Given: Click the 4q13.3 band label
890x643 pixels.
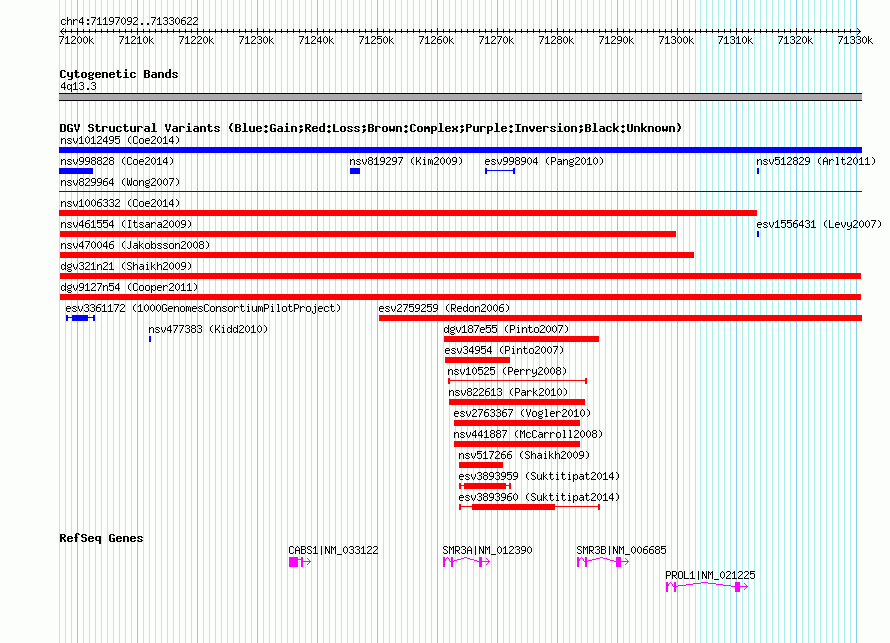Looking at the screenshot, I should (x=78, y=86).
